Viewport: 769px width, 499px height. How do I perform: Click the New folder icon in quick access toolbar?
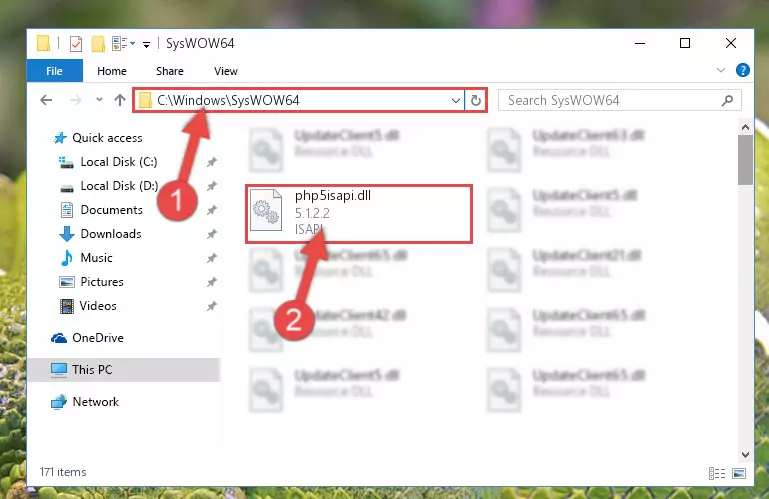[x=98, y=44]
